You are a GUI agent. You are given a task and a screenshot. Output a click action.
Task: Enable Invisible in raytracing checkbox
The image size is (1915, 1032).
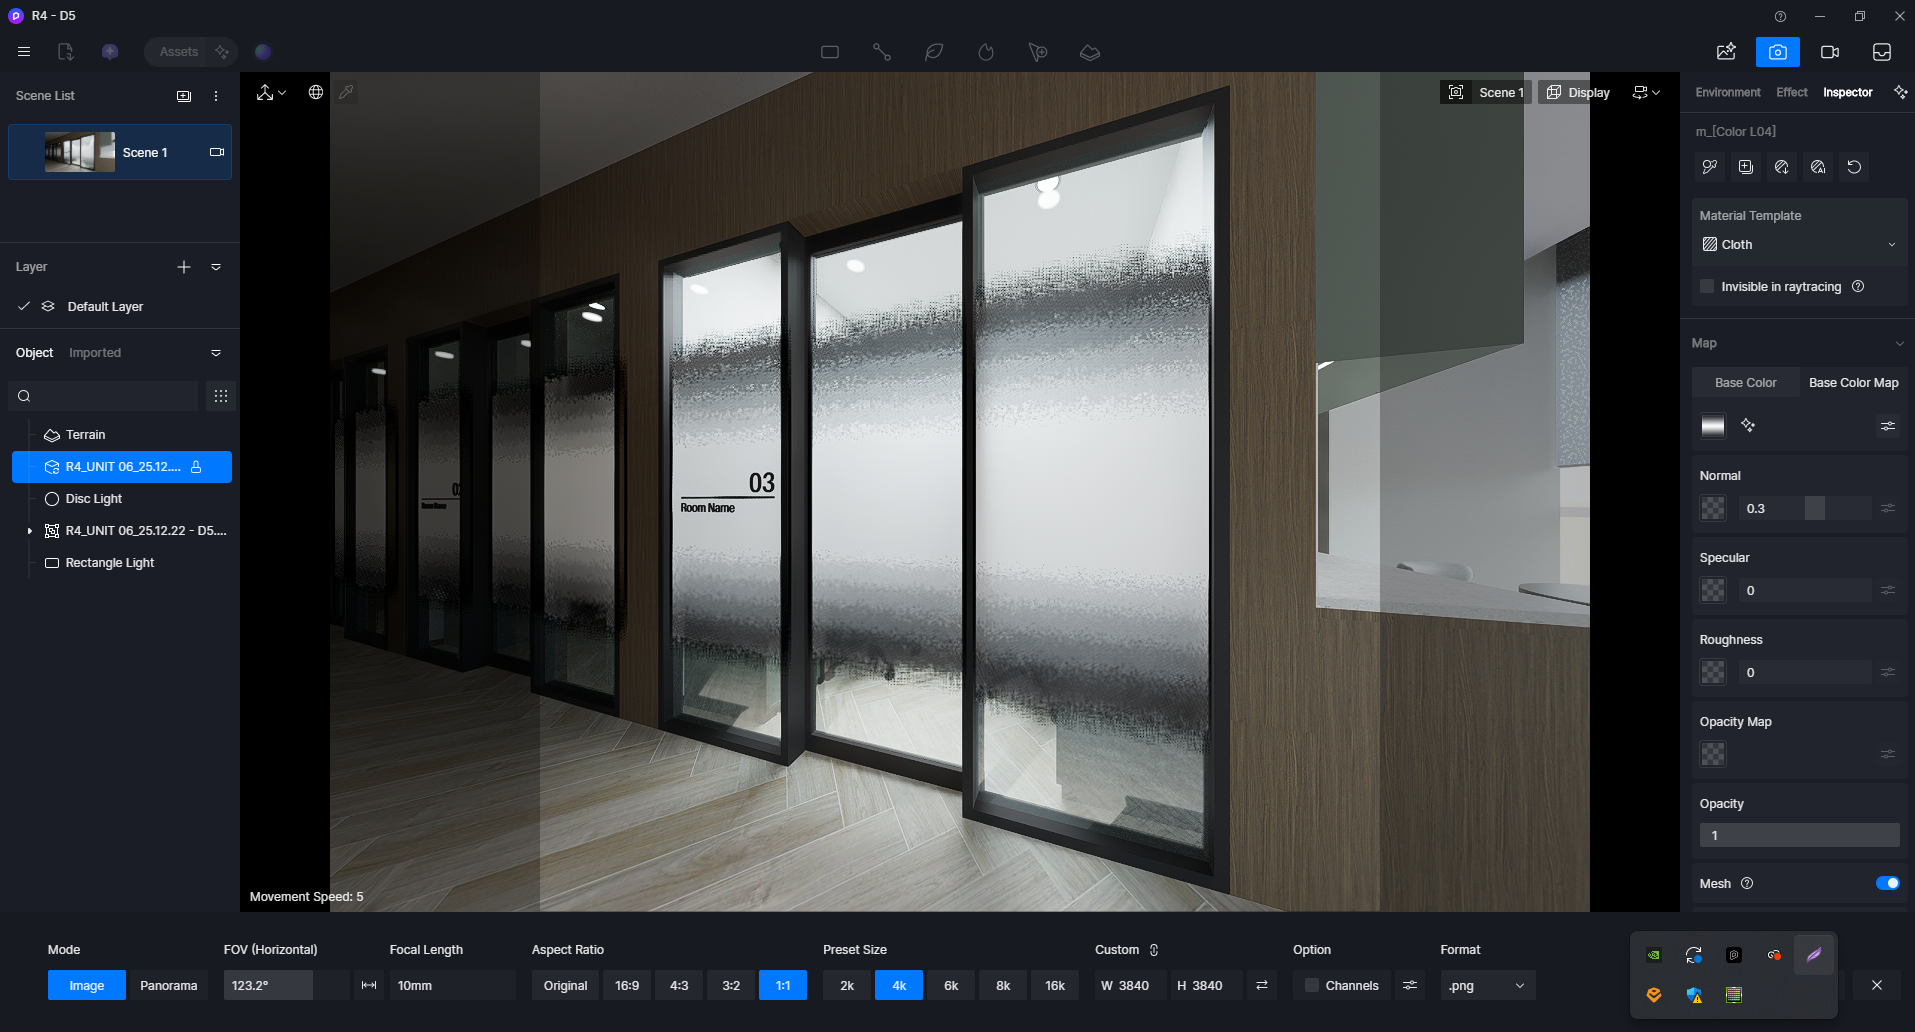(1707, 287)
